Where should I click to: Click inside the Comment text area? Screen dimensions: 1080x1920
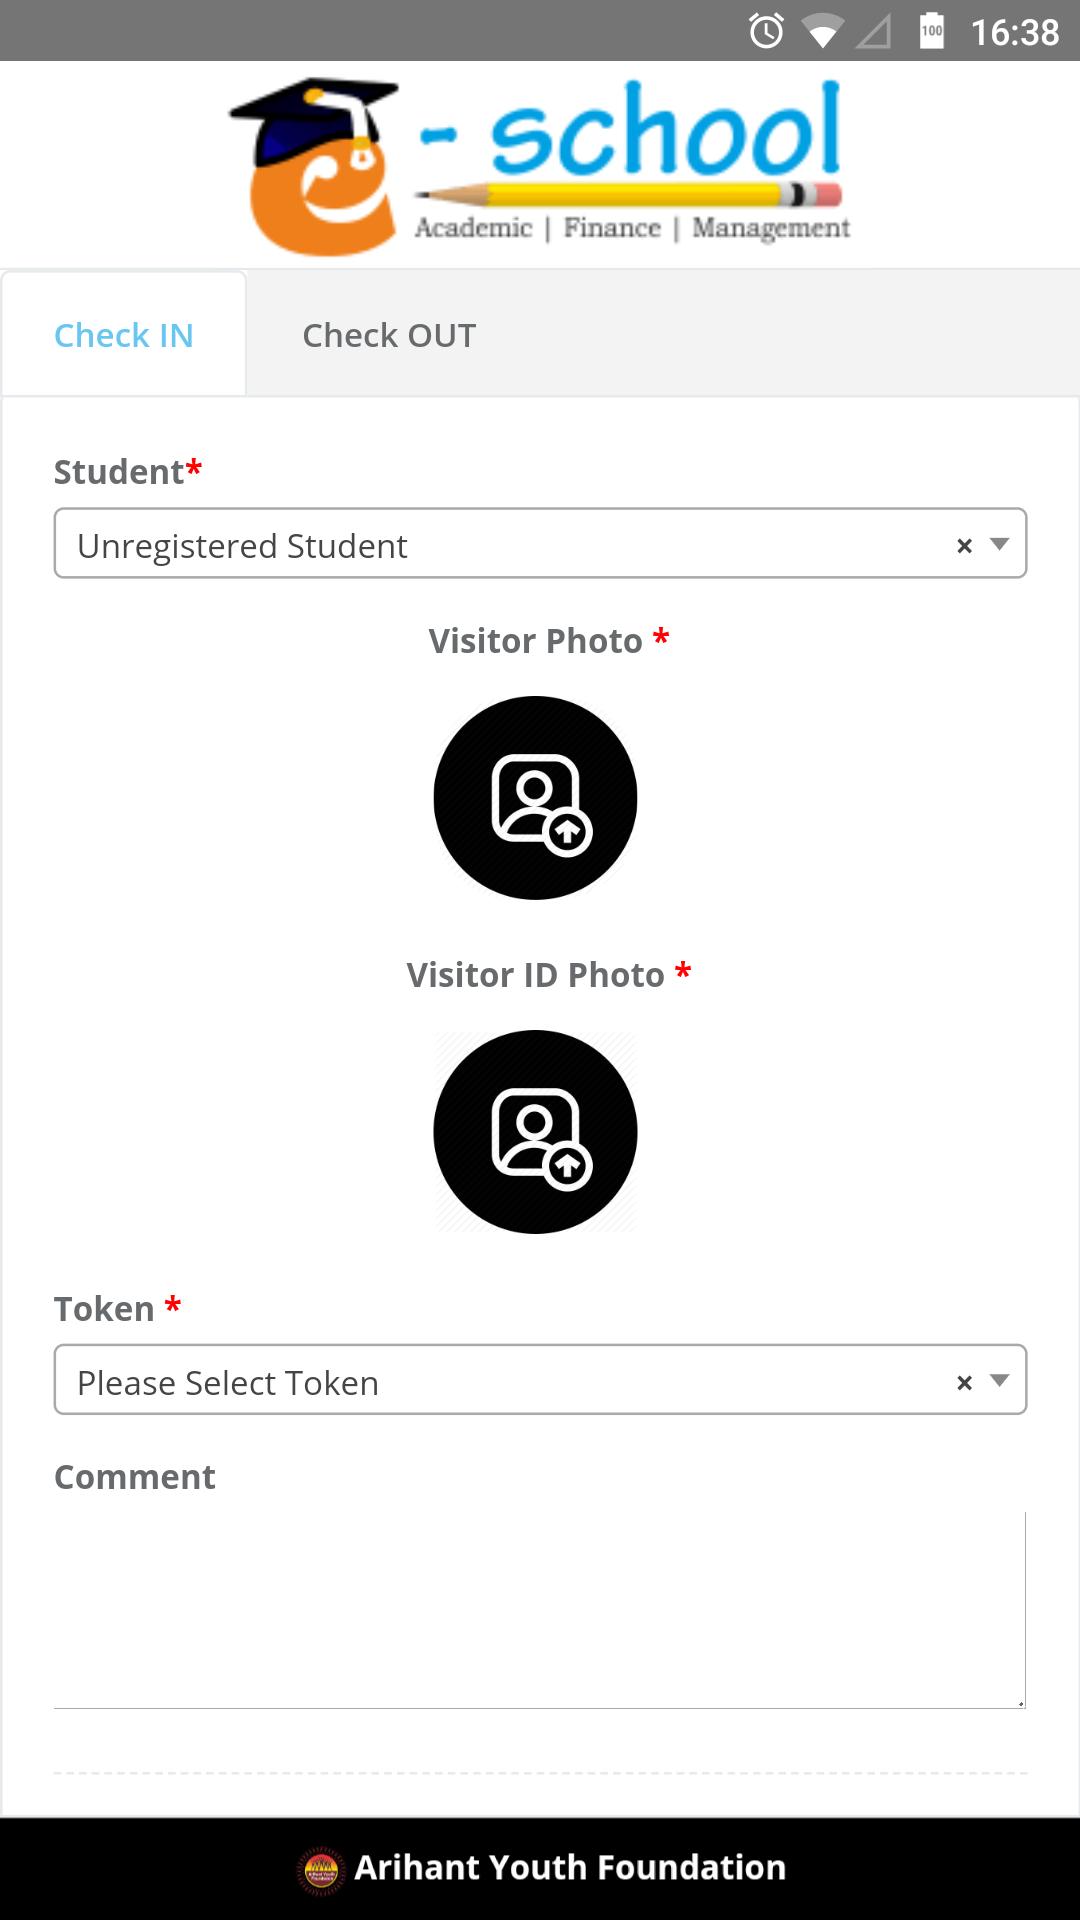(540, 1610)
